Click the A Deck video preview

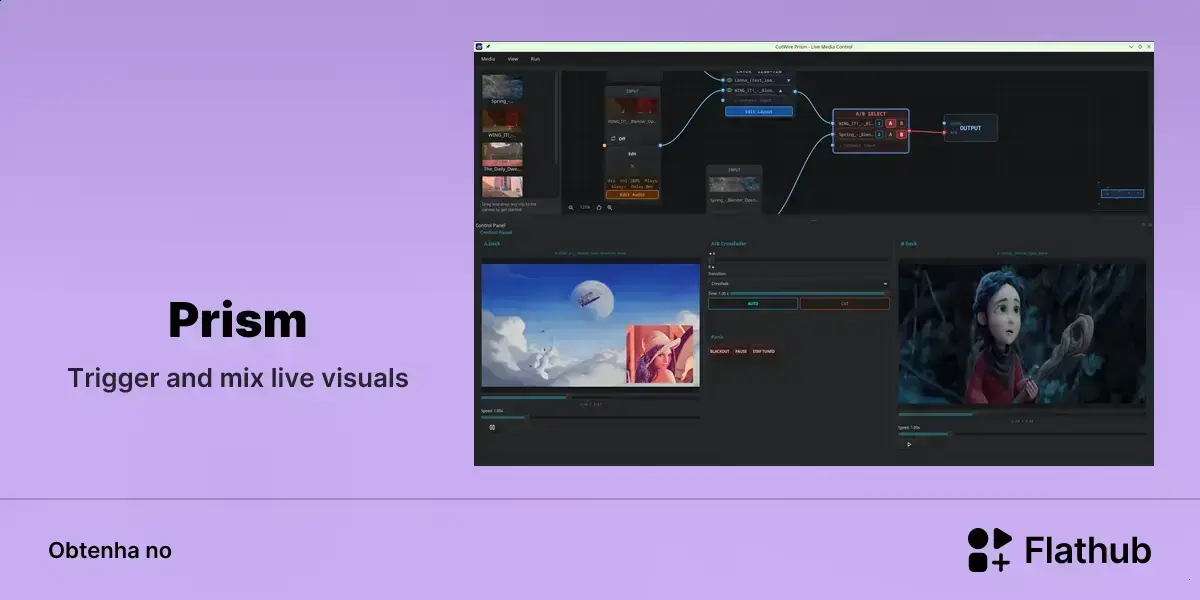(x=591, y=325)
